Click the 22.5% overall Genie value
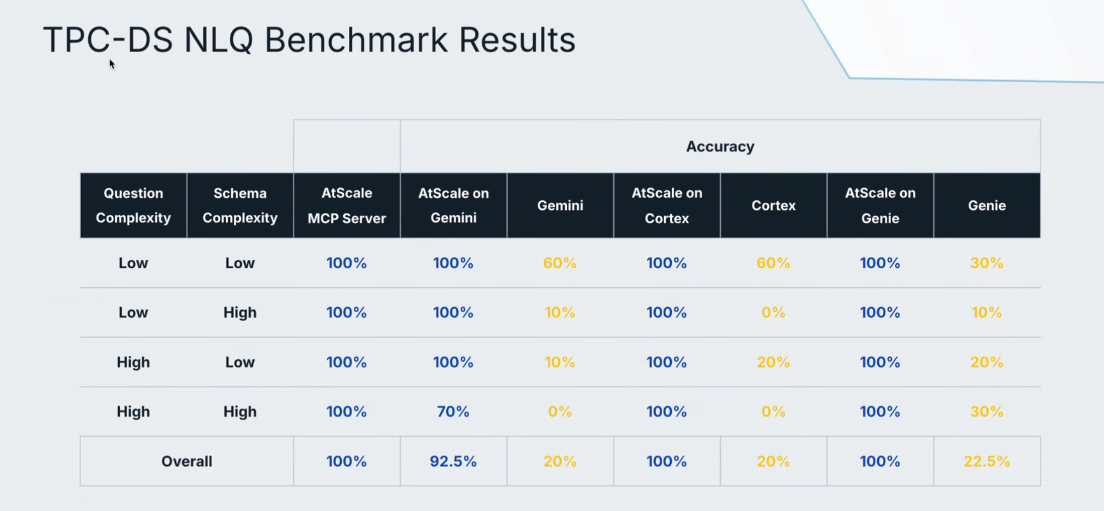Viewport: 1104px width, 511px height. (986, 462)
